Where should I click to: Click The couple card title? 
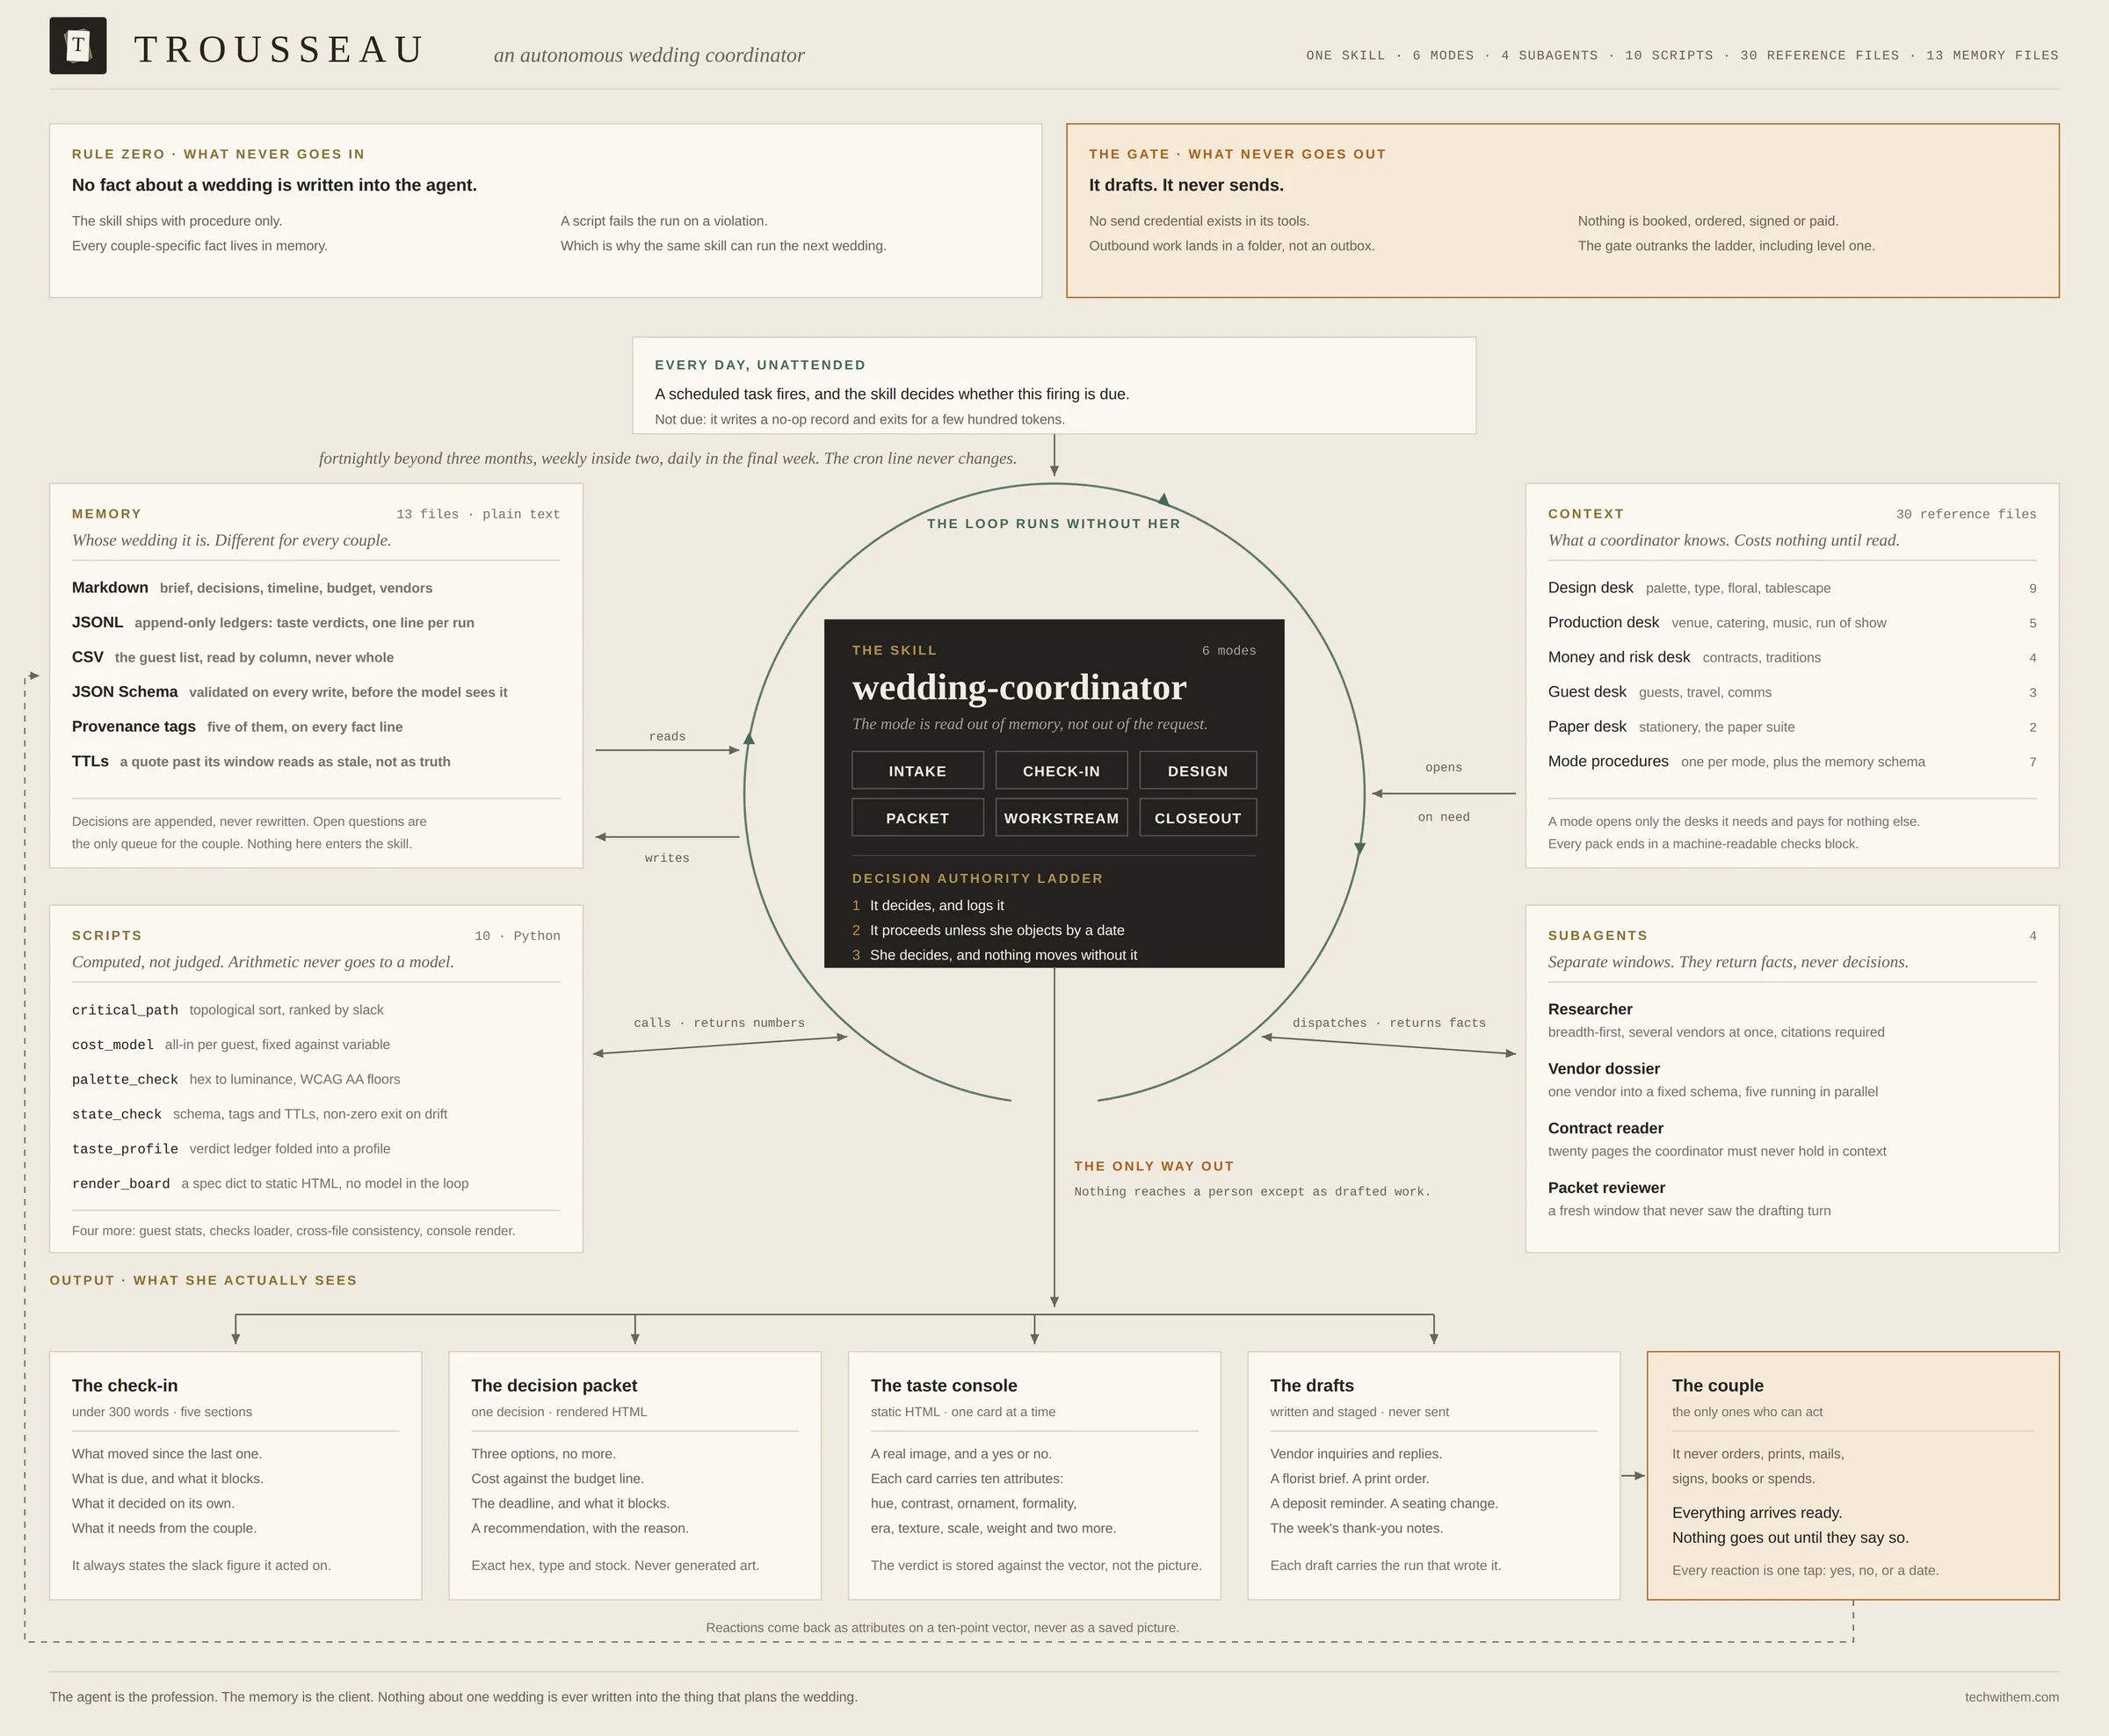pos(1718,1385)
